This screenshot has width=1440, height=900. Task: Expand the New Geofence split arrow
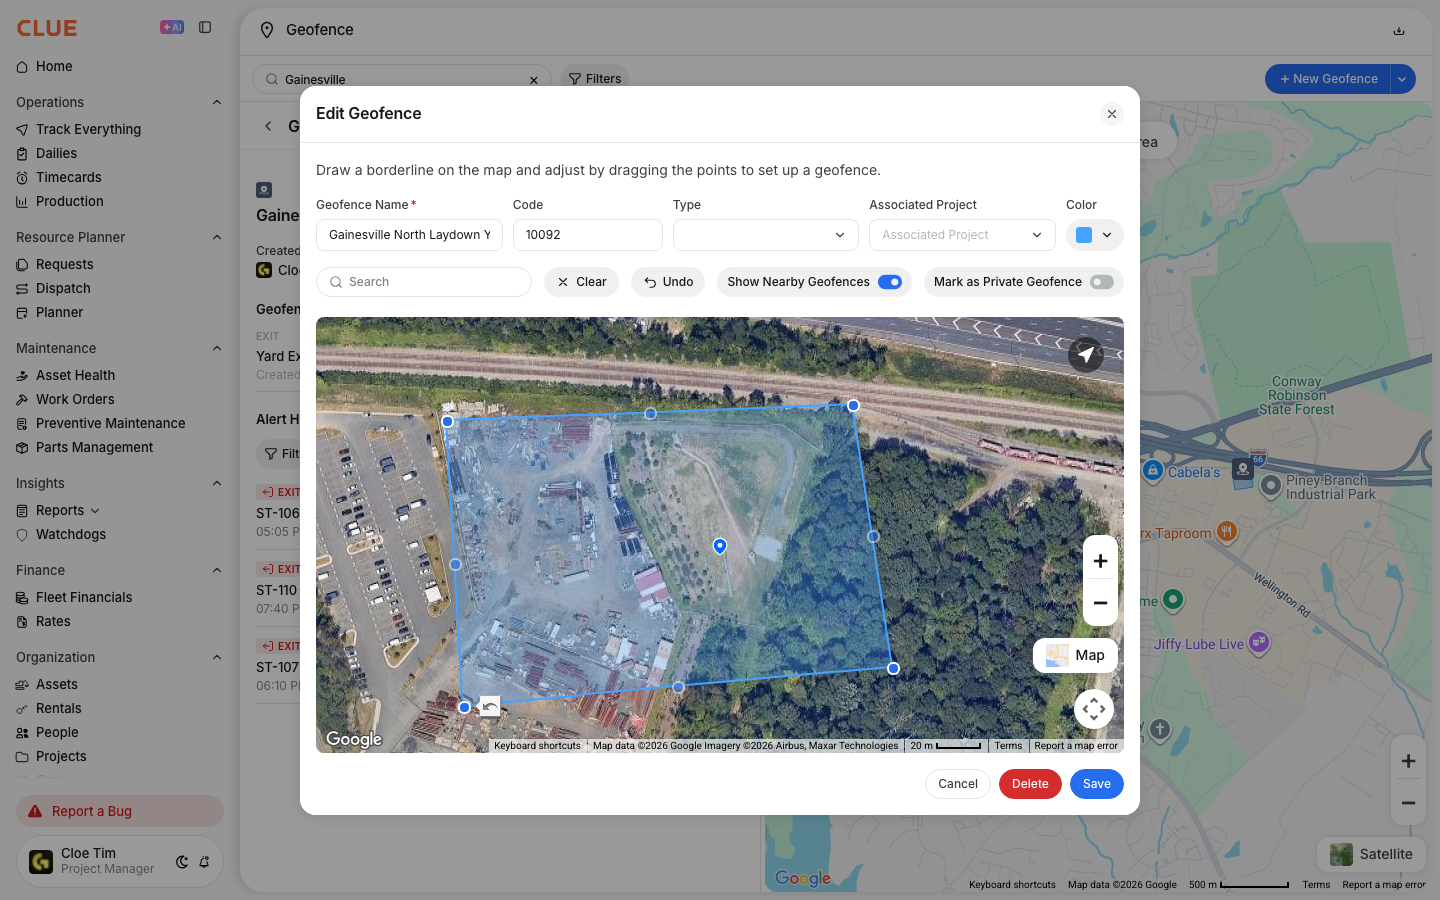pyautogui.click(x=1403, y=79)
